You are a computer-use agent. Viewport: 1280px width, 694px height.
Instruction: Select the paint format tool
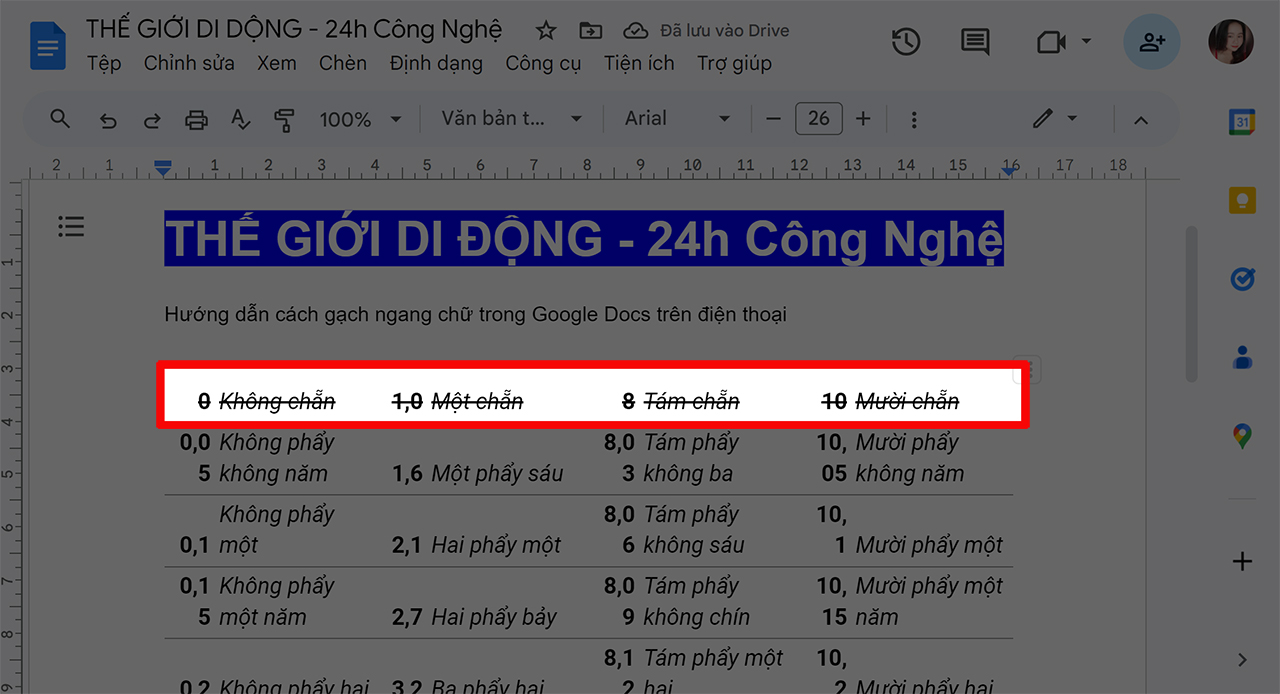(283, 118)
